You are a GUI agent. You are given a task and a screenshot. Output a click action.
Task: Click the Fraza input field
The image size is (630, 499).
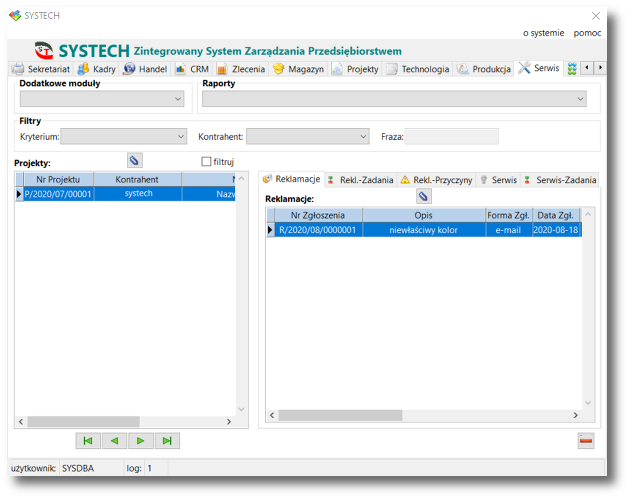pyautogui.click(x=451, y=137)
